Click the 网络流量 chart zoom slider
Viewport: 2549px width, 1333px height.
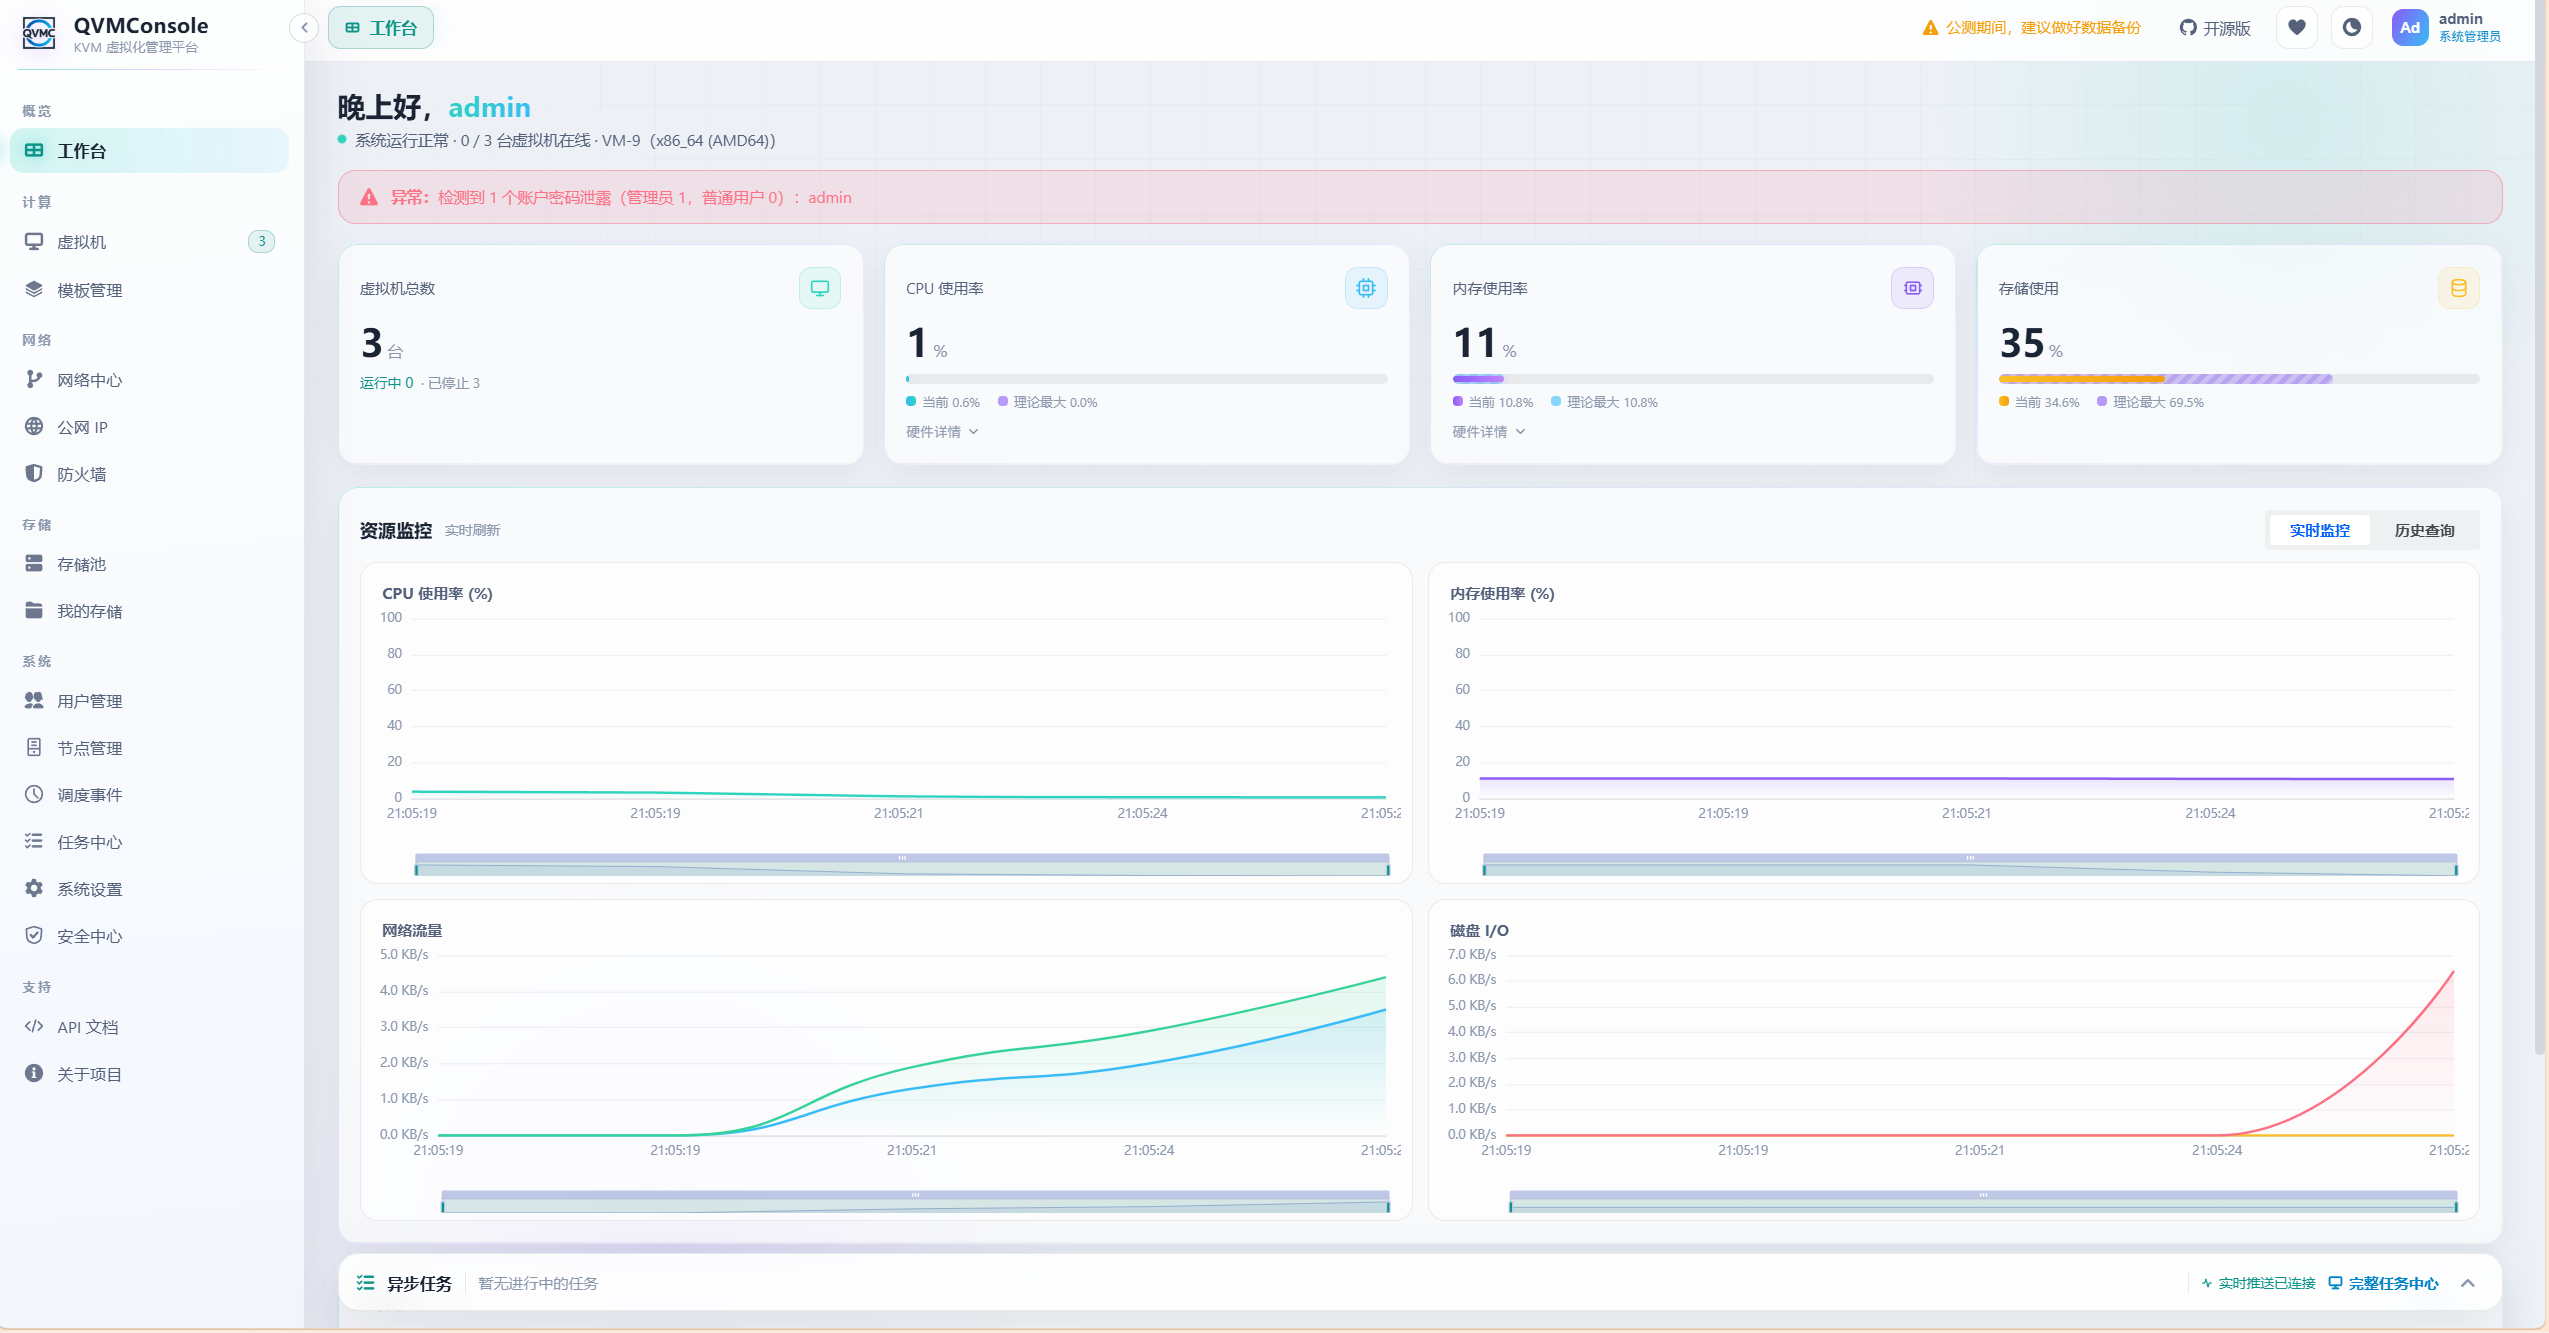tap(915, 1202)
